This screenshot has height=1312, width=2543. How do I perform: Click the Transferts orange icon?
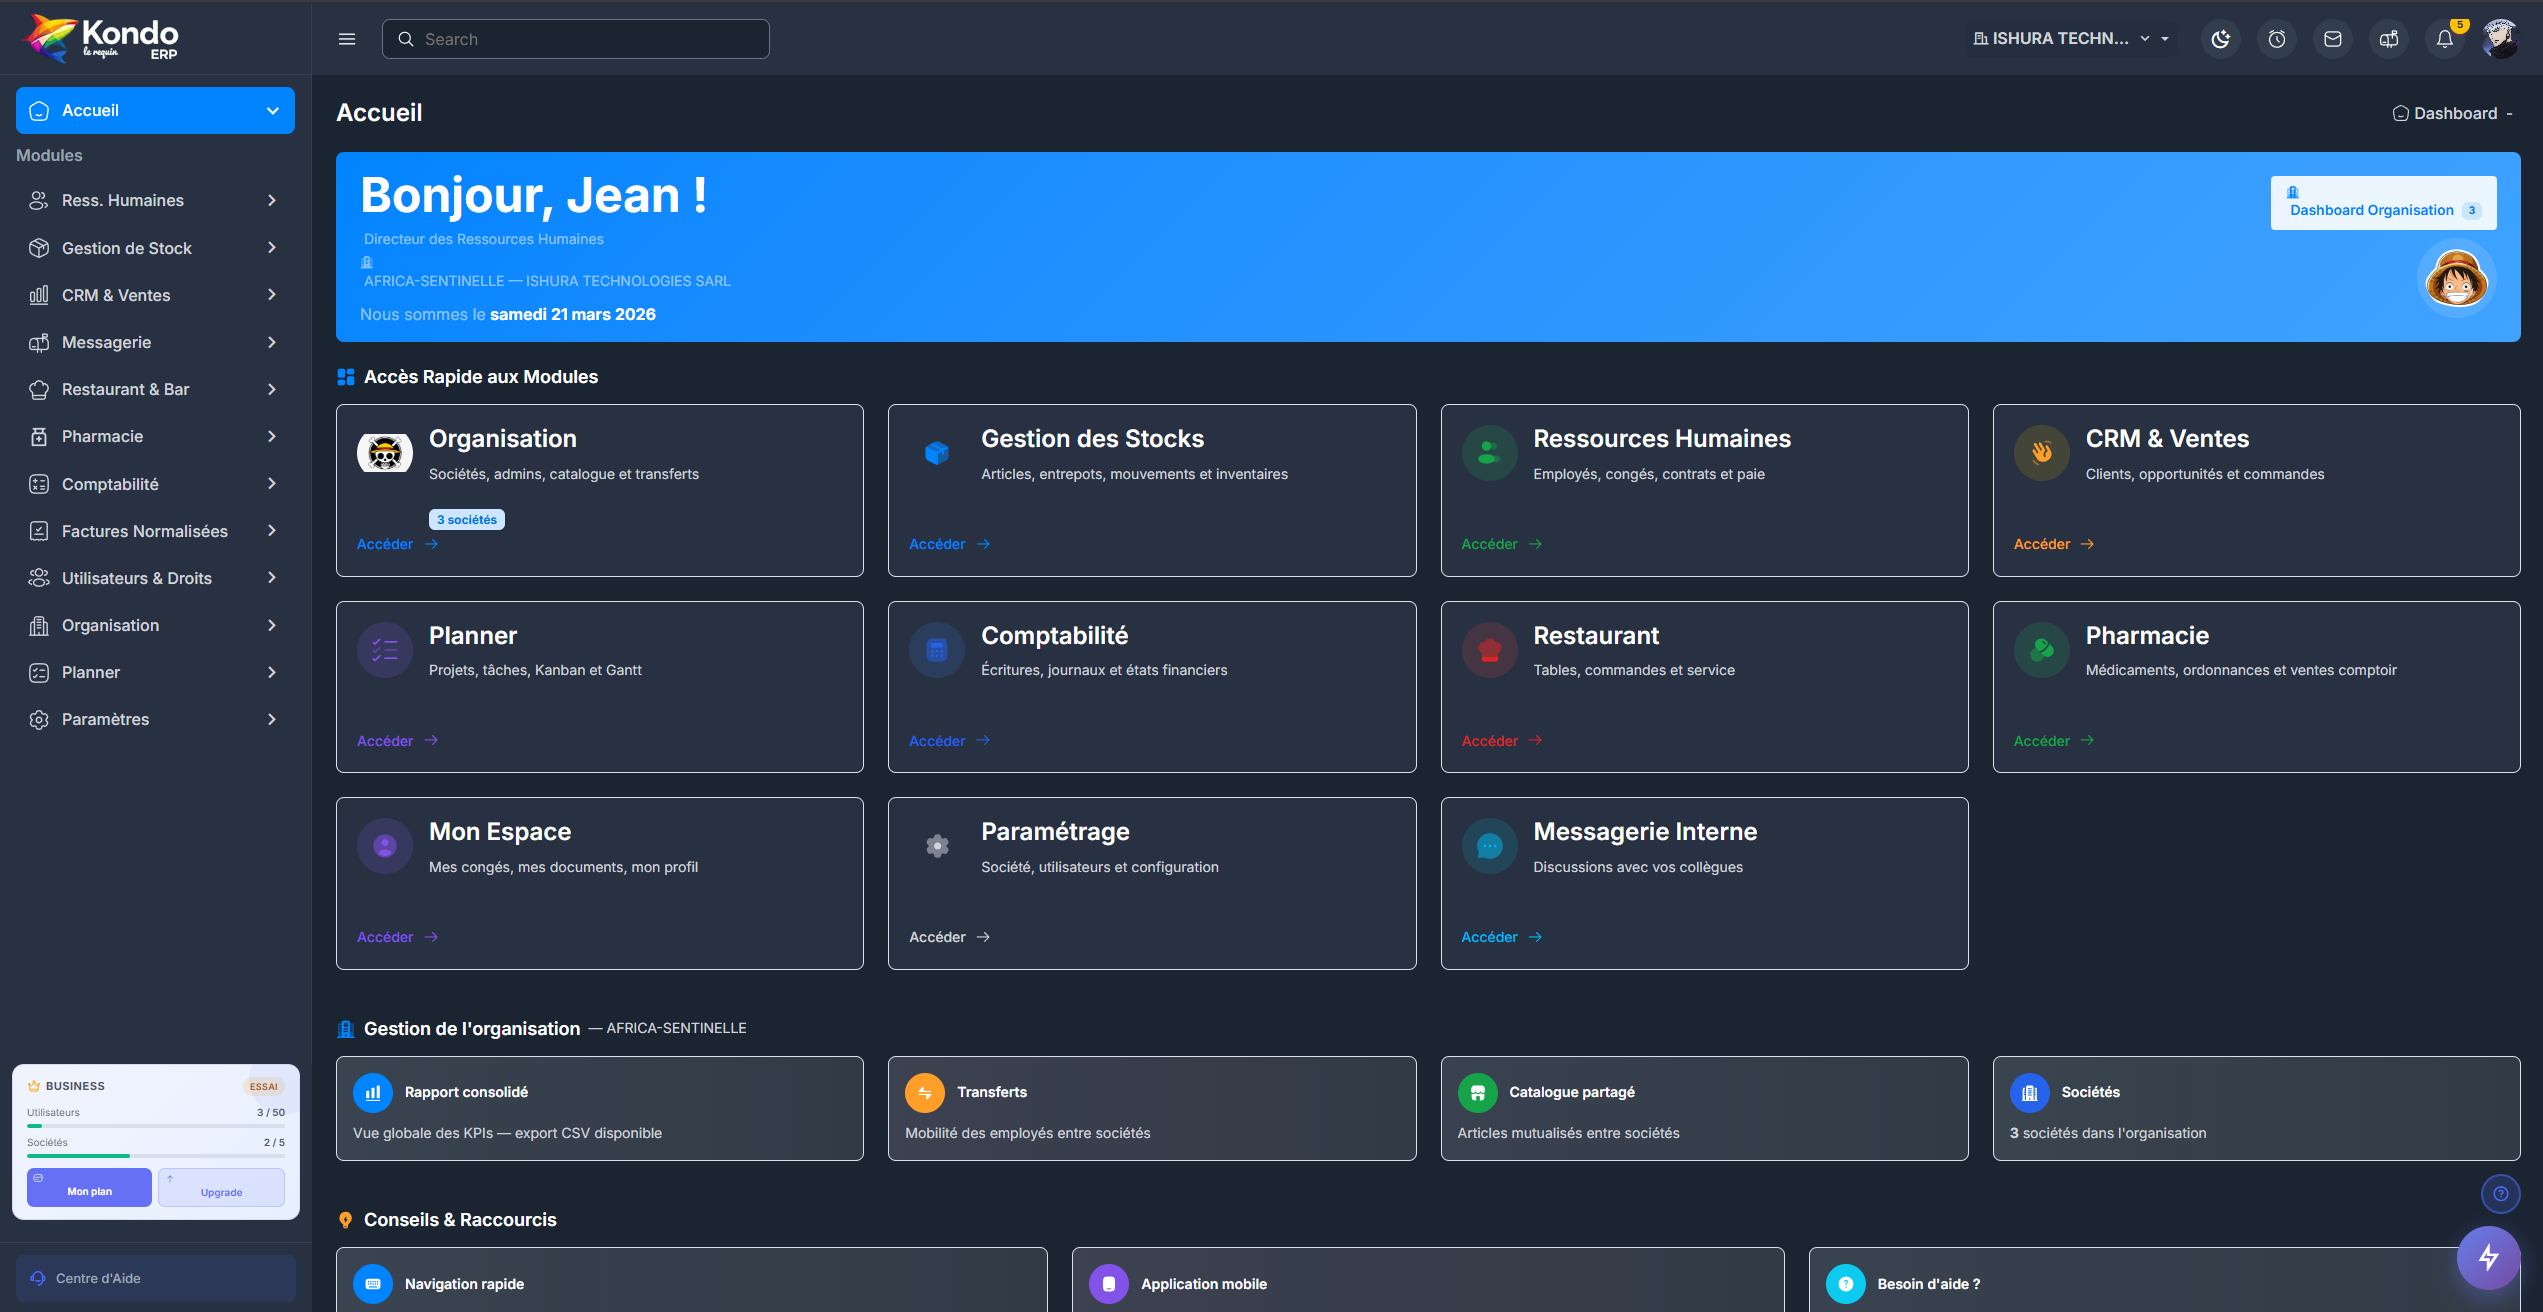coord(924,1093)
